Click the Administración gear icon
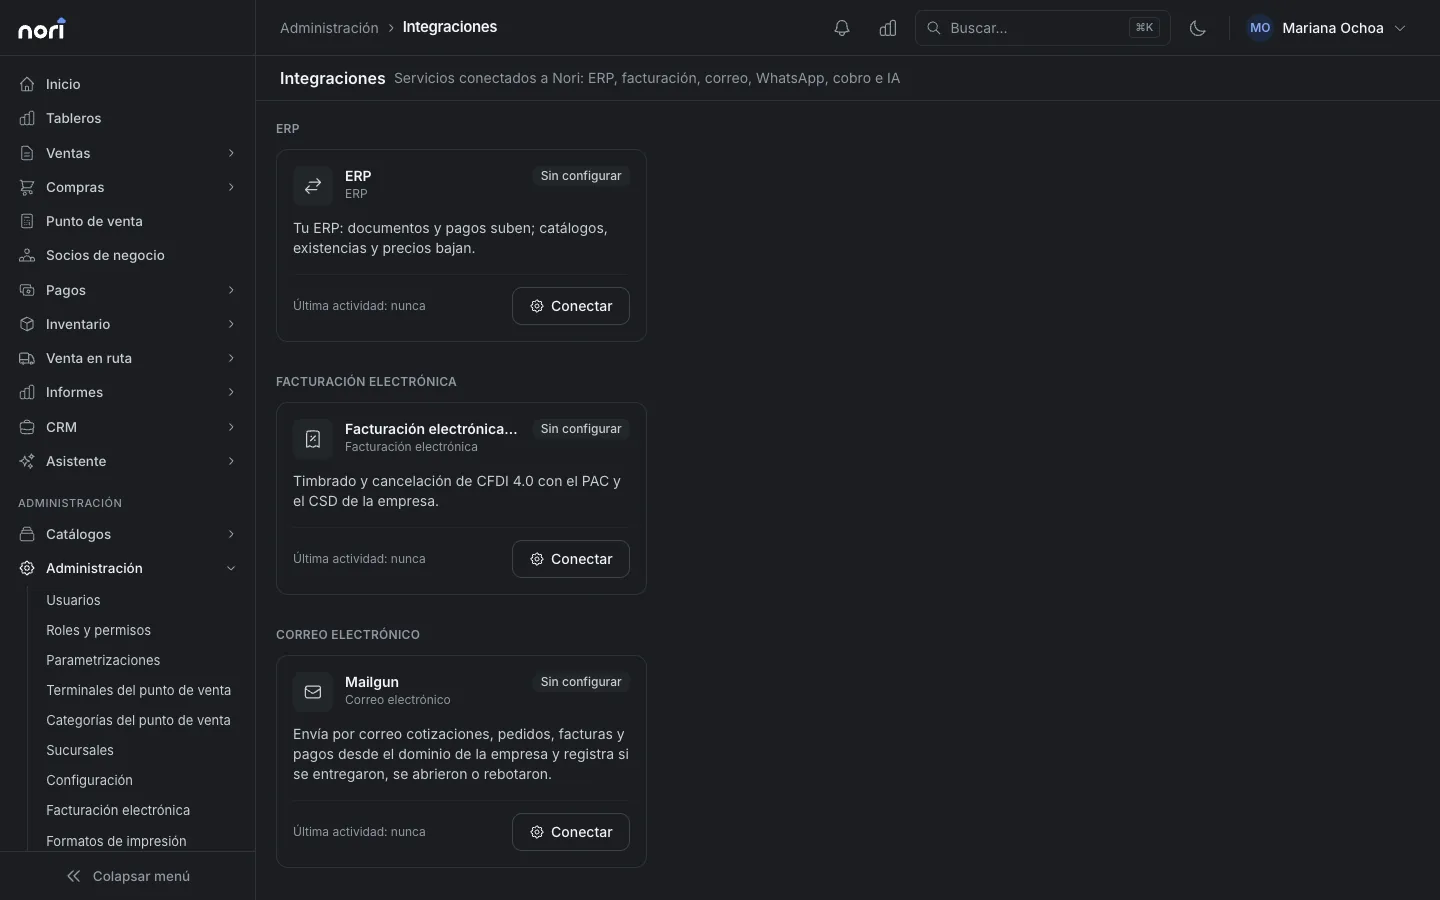 click(x=27, y=568)
